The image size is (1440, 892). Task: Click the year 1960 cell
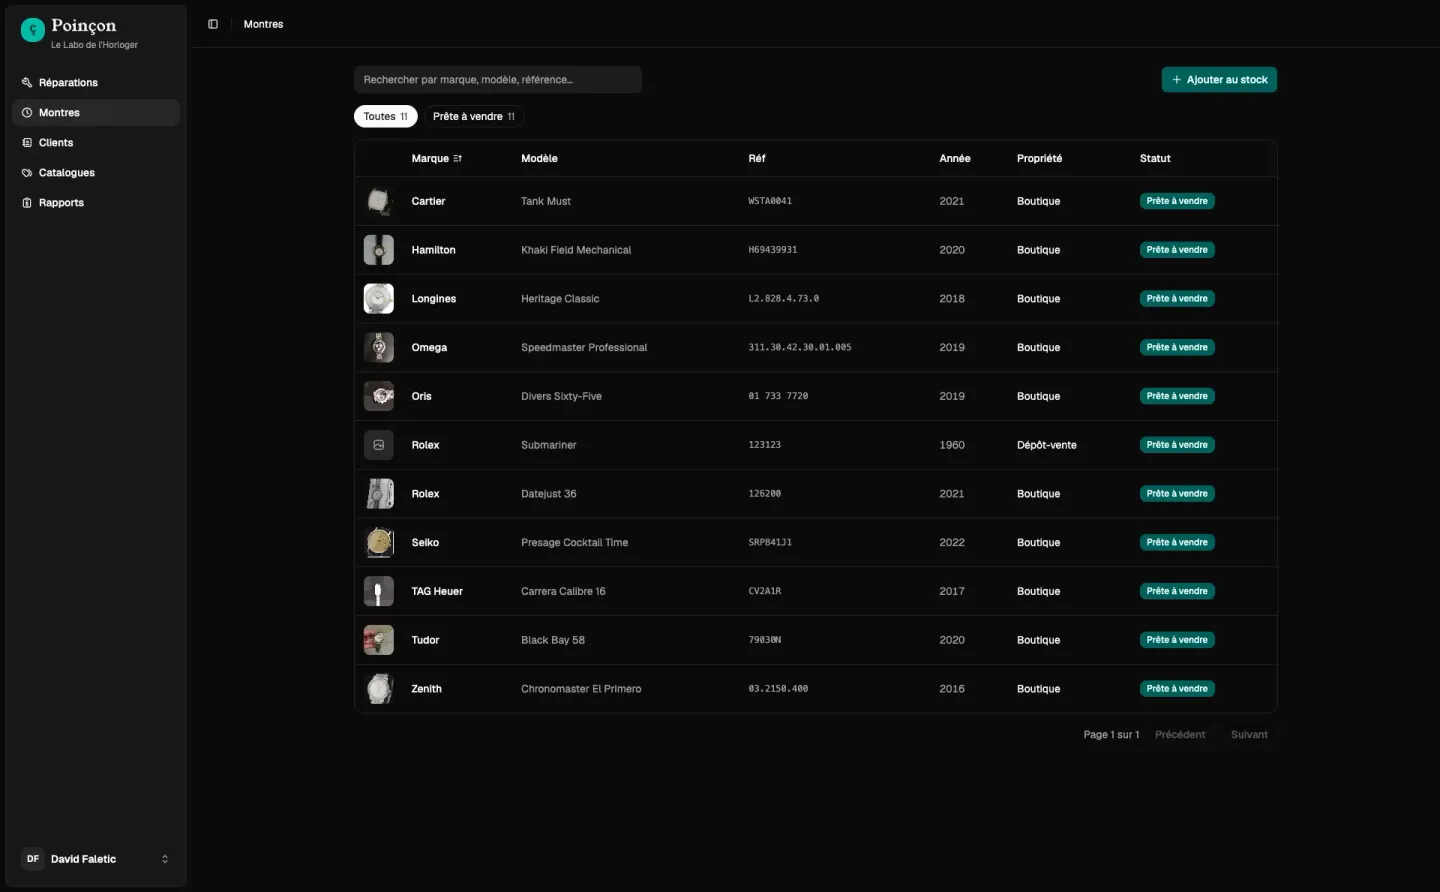952,445
